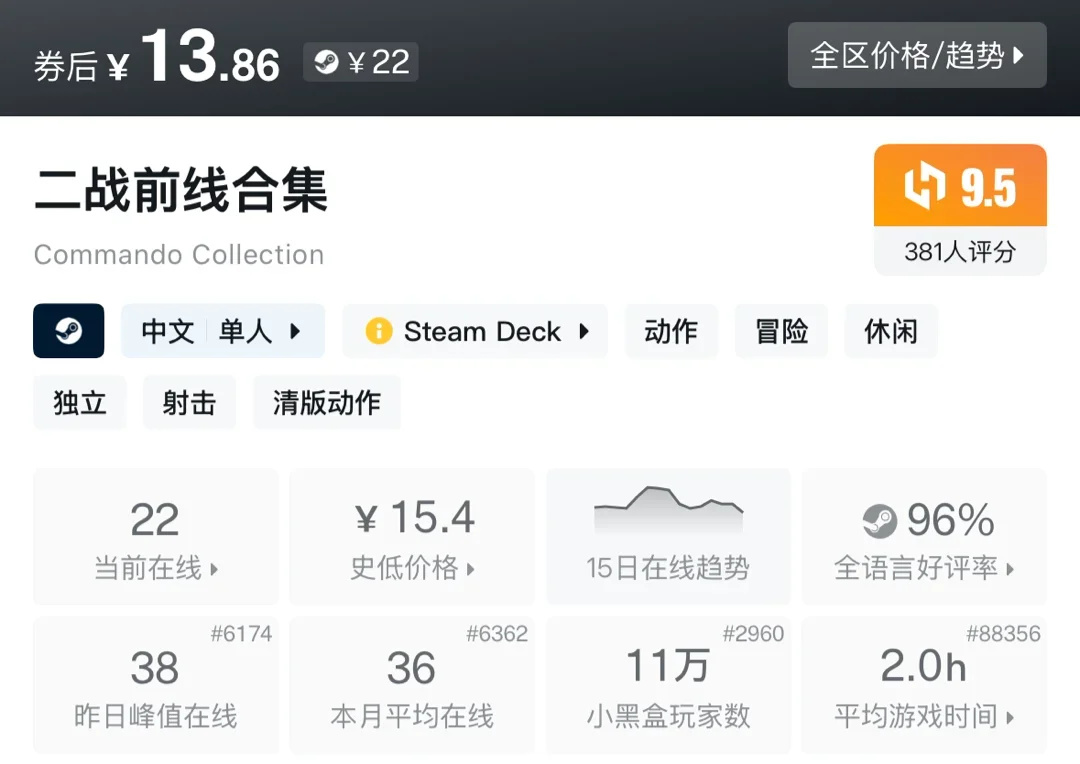Expand the Steam Deck compatibility tag
This screenshot has width=1080, height=764.
coord(475,331)
